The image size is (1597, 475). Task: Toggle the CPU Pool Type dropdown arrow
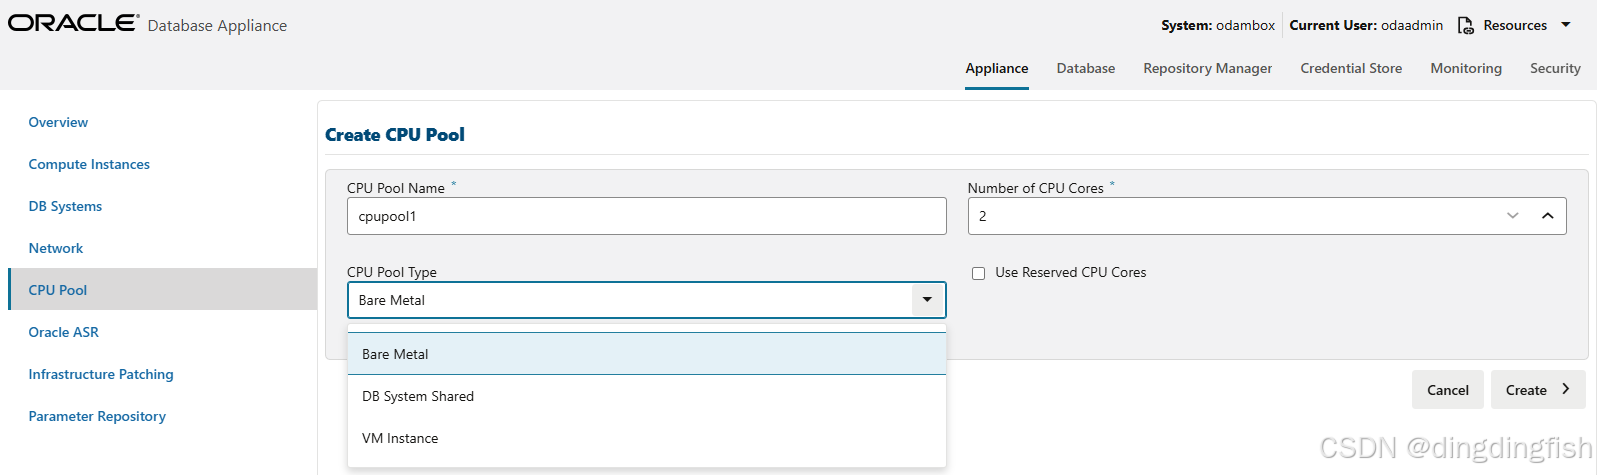click(928, 300)
